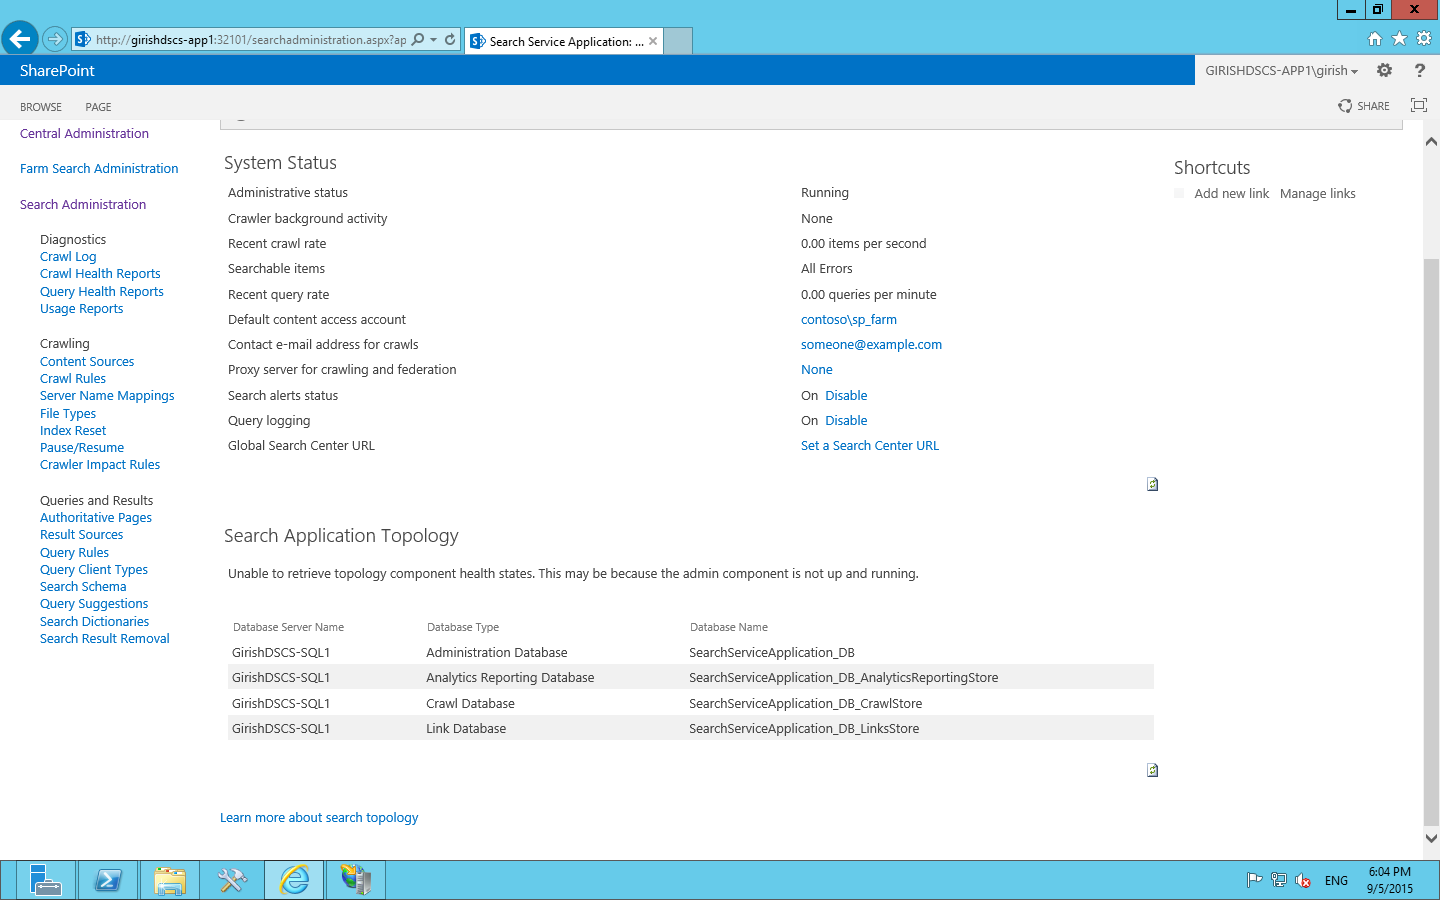Open the SharePoint products taskbar icon
Screen dimensions: 1440x900
356,880
